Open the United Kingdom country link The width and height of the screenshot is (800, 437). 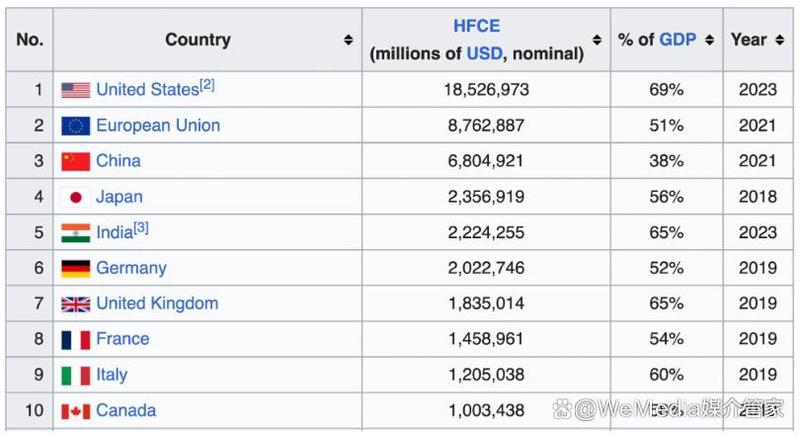pos(157,304)
